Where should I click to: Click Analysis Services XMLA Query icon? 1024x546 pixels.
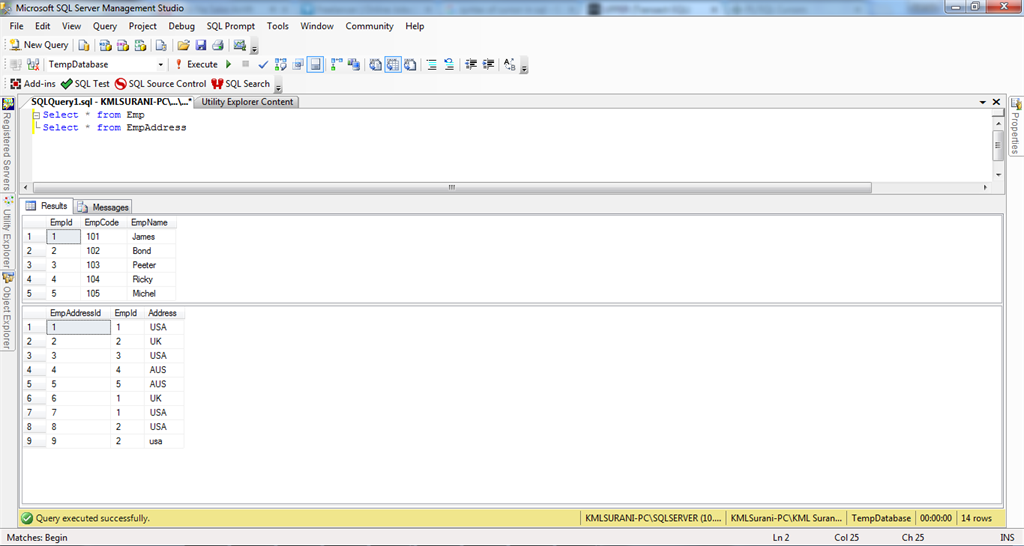[140, 45]
